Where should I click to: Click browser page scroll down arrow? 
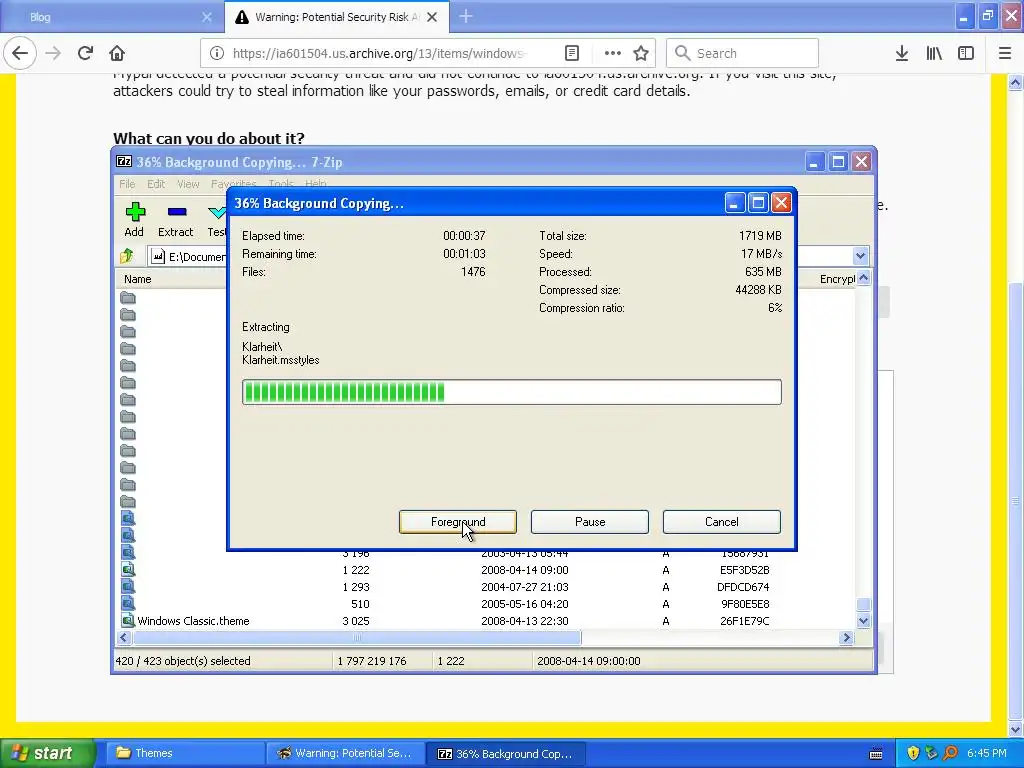[x=1016, y=729]
